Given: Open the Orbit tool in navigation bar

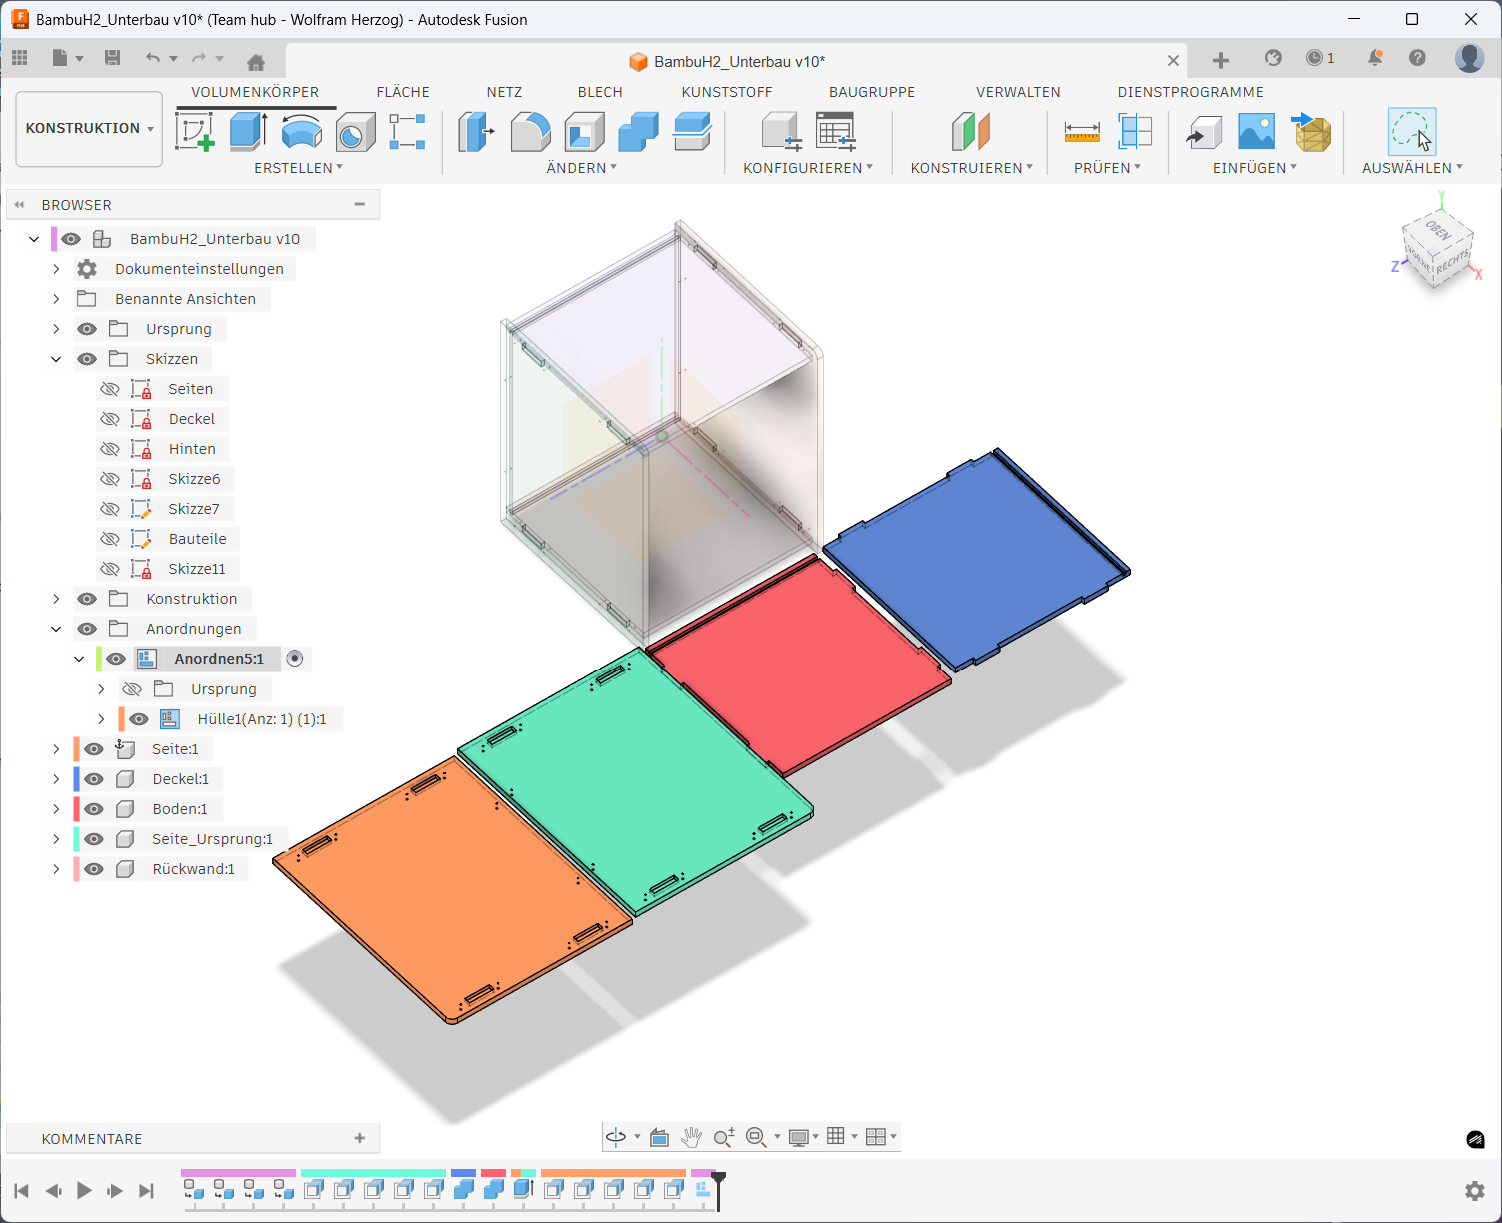Looking at the screenshot, I should pos(616,1137).
